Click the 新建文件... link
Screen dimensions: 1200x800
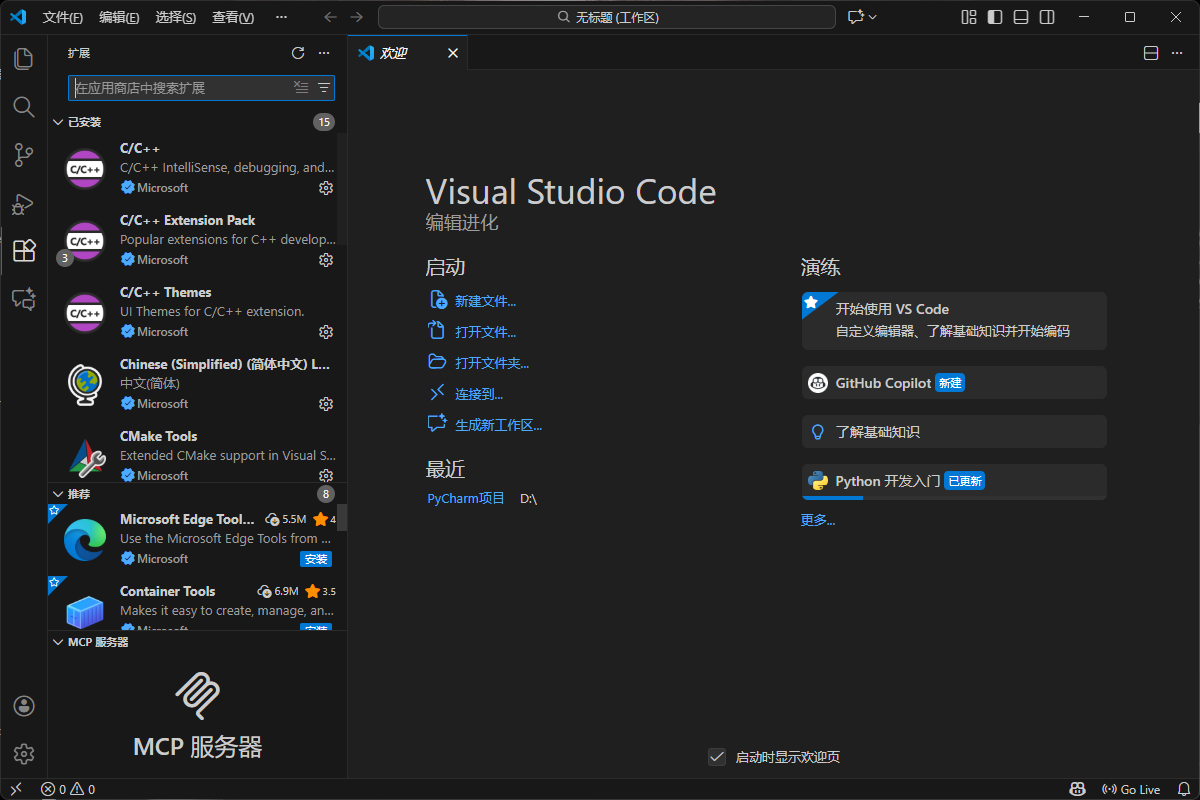[485, 301]
